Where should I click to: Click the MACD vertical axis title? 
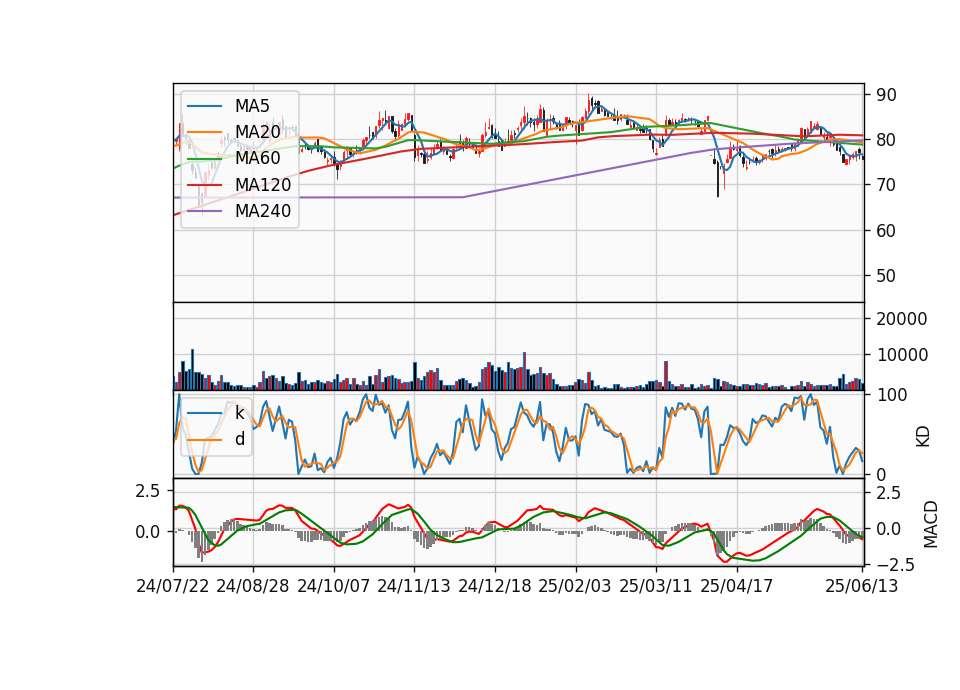pyautogui.click(x=930, y=524)
